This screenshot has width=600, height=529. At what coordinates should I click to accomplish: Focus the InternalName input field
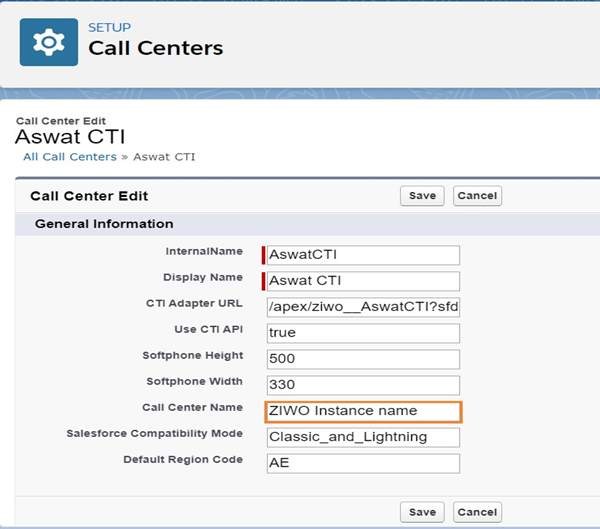pos(363,255)
